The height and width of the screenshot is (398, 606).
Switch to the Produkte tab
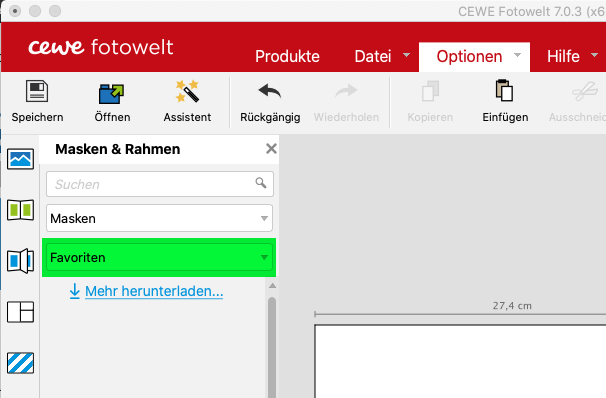(287, 56)
